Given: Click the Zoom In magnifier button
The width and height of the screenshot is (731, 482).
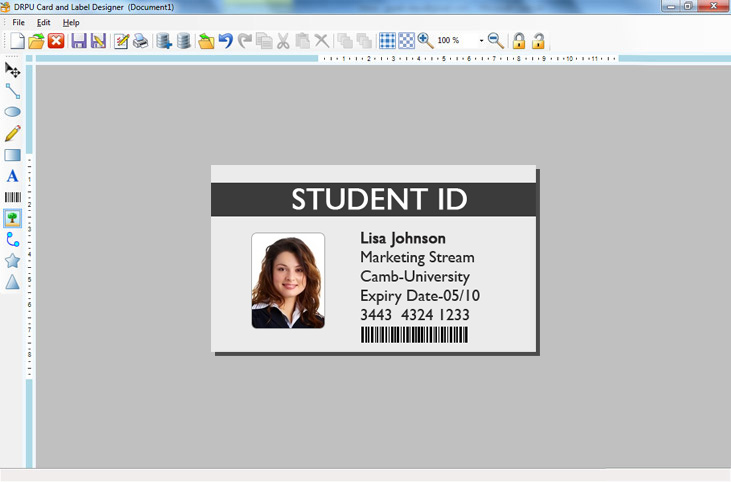Looking at the screenshot, I should pos(425,41).
